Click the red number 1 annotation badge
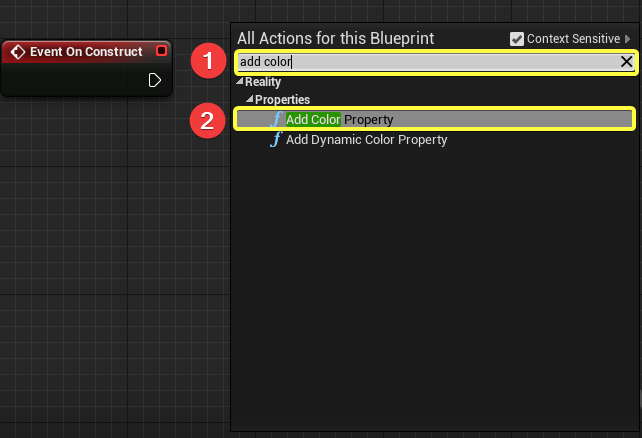This screenshot has width=642, height=438. 207,62
